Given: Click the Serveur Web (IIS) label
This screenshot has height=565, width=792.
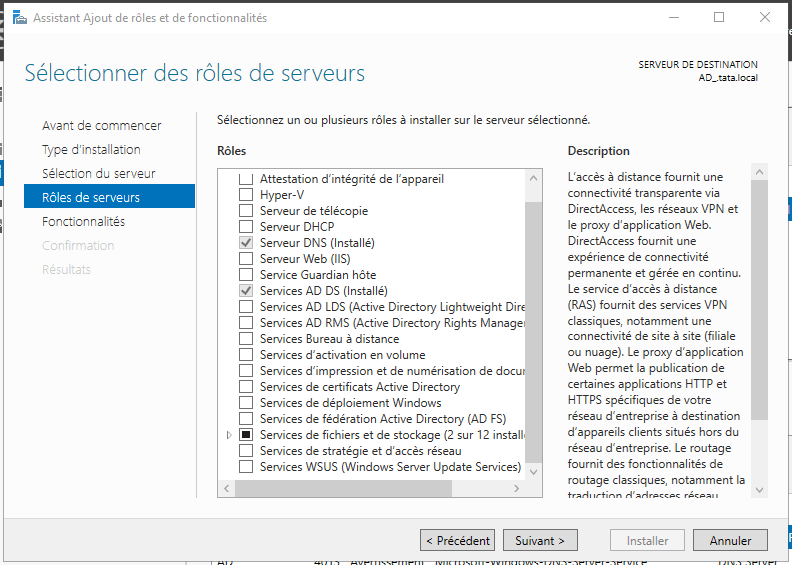Looking at the screenshot, I should 305,259.
